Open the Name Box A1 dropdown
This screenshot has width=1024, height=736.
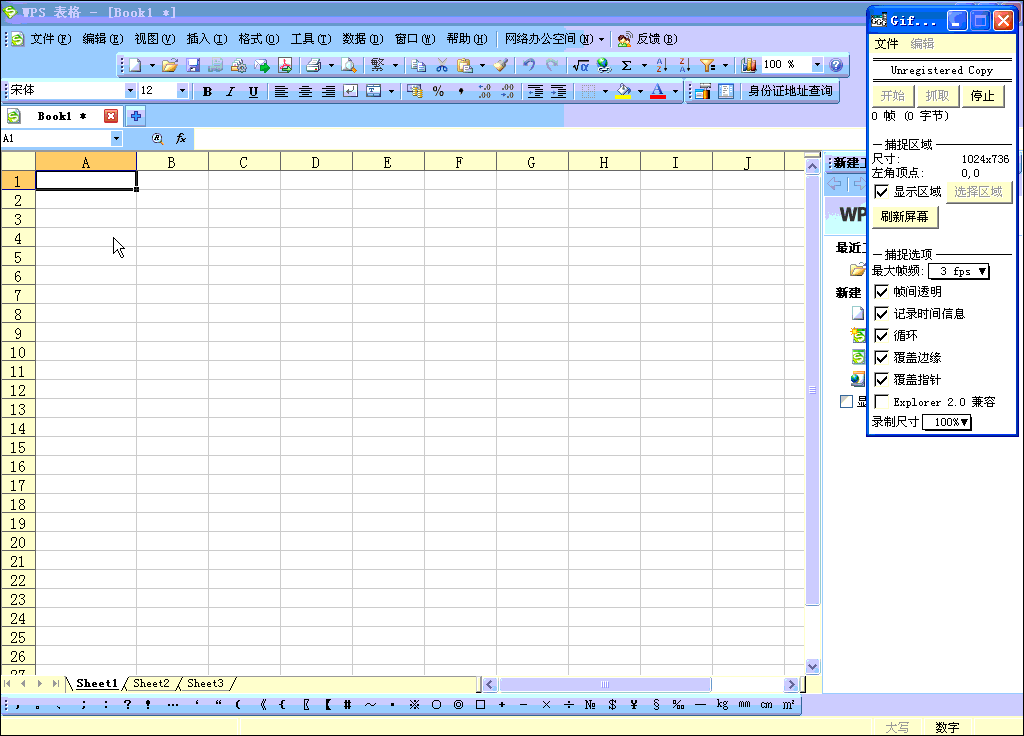116,138
